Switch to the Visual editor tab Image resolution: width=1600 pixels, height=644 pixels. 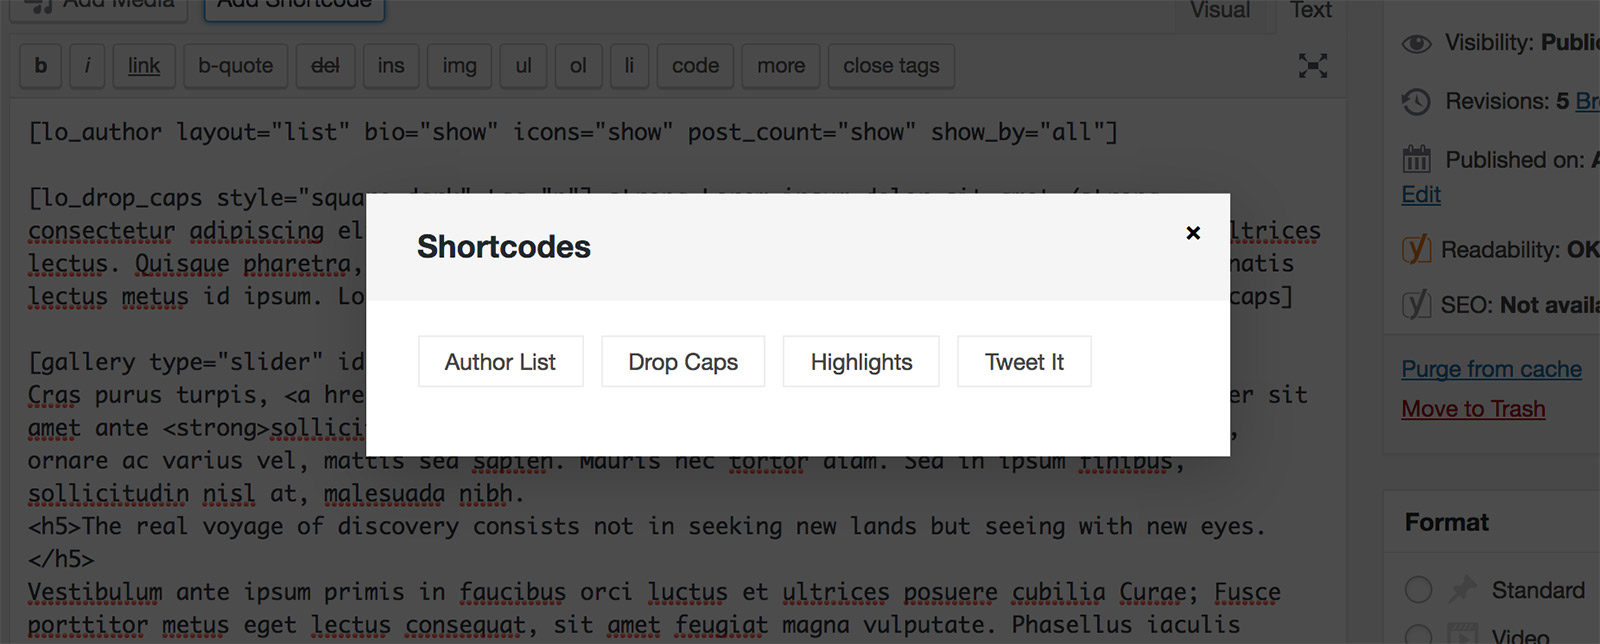point(1219,10)
